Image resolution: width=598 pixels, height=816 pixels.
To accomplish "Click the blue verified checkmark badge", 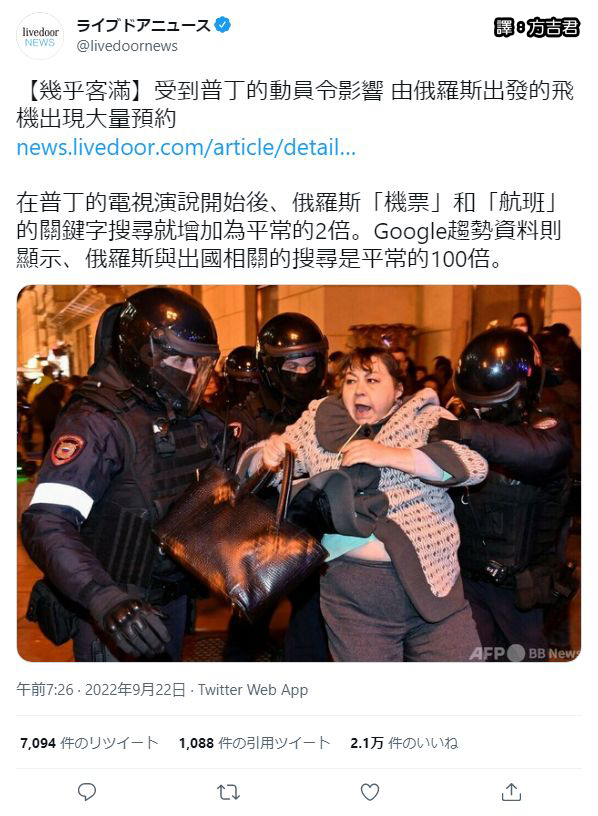I will 223,24.
